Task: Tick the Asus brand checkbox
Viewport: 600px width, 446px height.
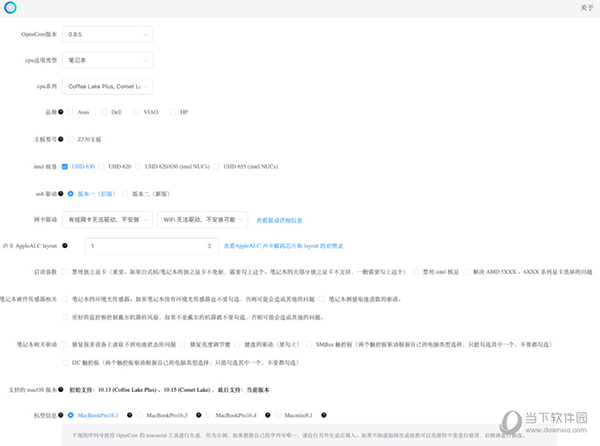Action: coord(70,112)
